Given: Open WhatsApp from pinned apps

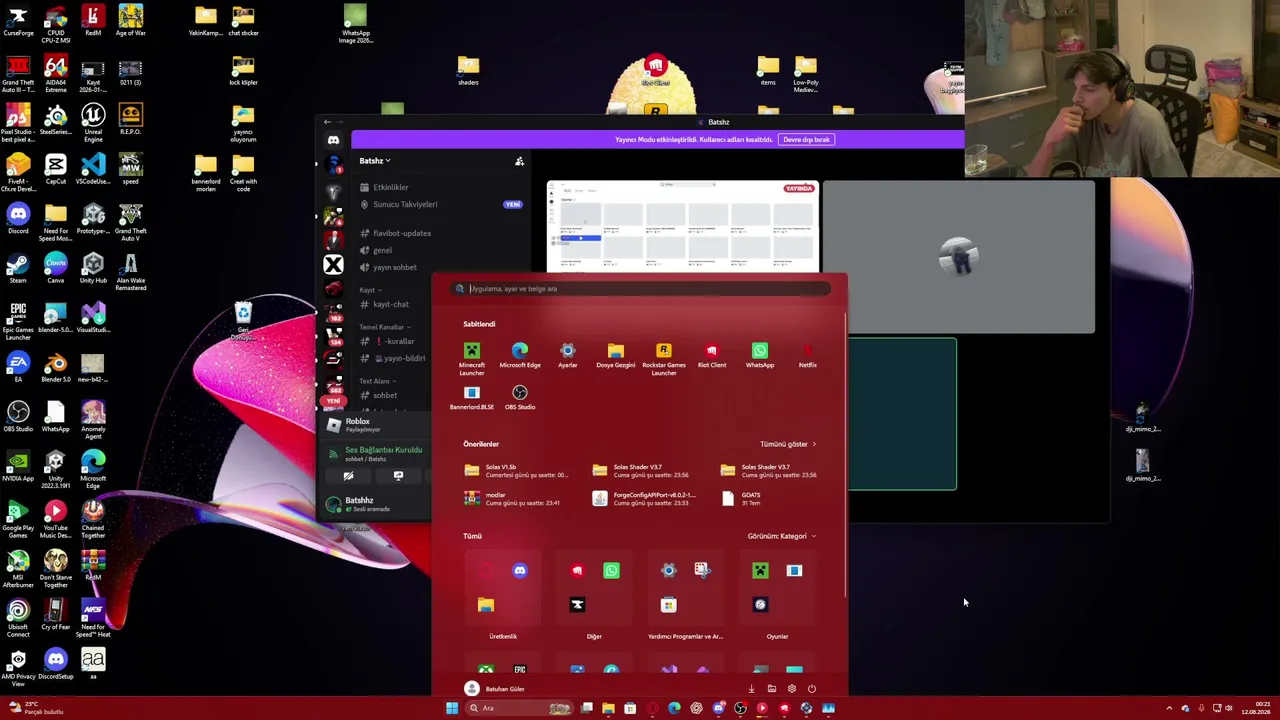Looking at the screenshot, I should (760, 355).
